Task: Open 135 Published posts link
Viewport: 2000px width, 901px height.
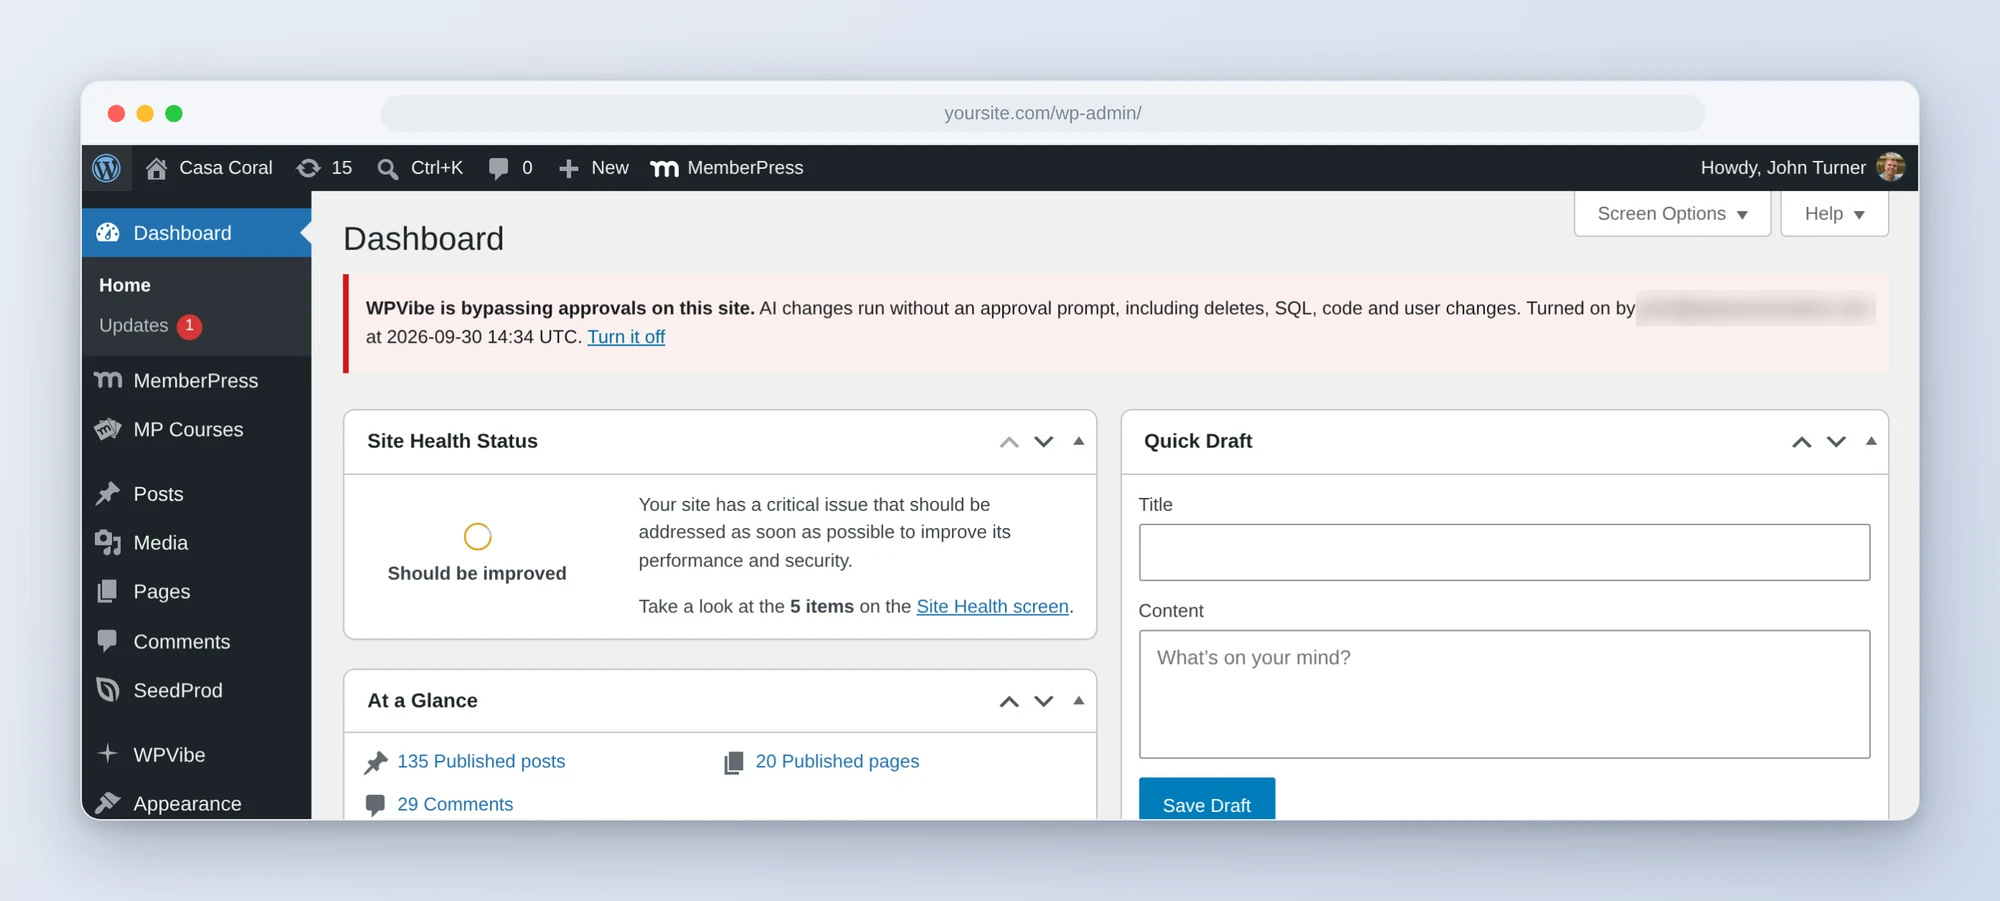Action: [481, 761]
